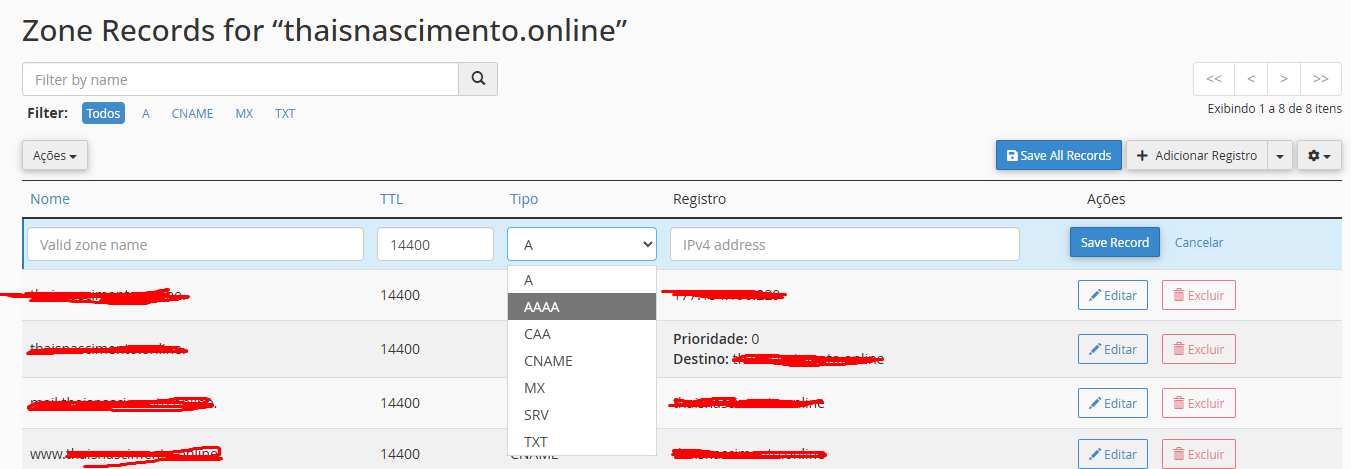This screenshot has height=469, width=1351.
Task: Click Editar on the www record row
Action: (1113, 455)
